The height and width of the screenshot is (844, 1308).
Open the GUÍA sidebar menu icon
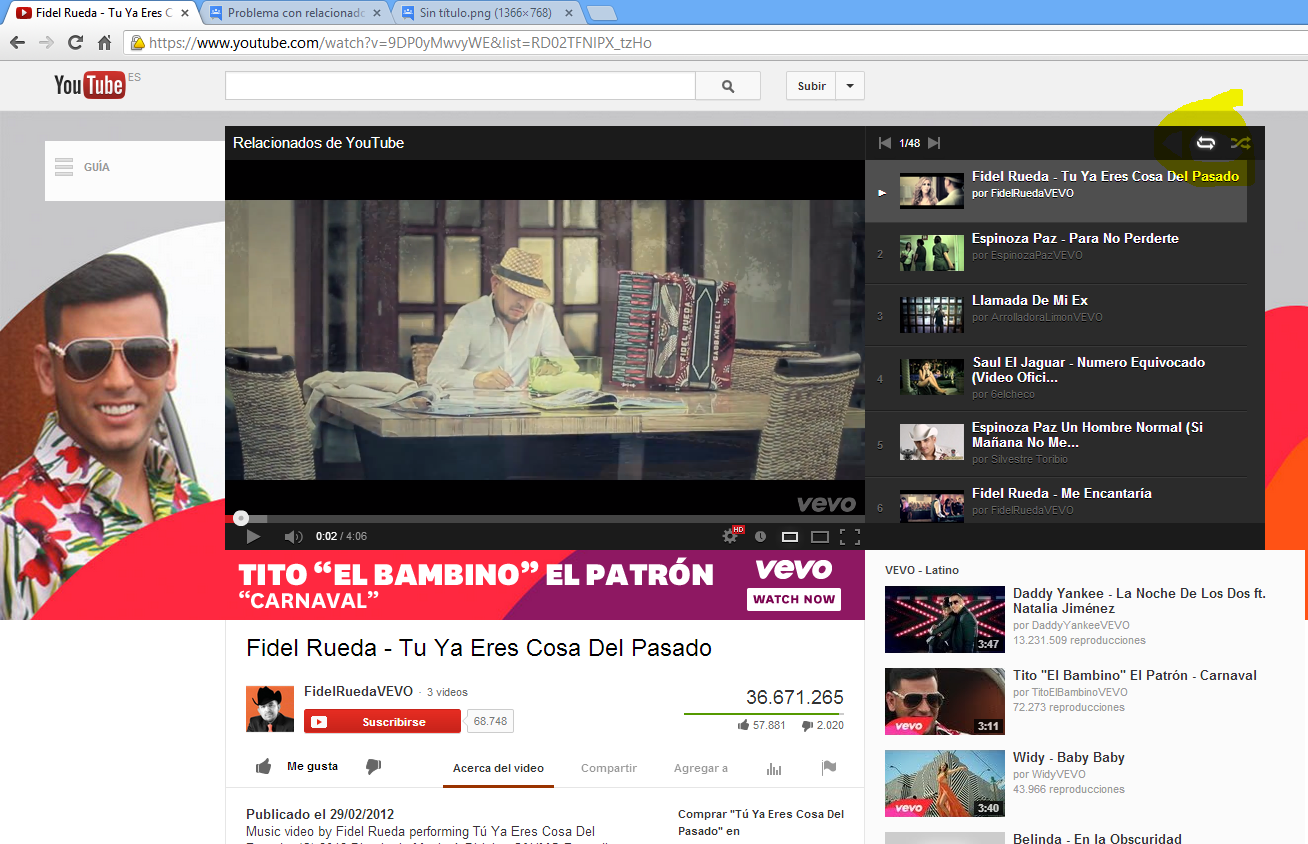pyautogui.click(x=64, y=167)
